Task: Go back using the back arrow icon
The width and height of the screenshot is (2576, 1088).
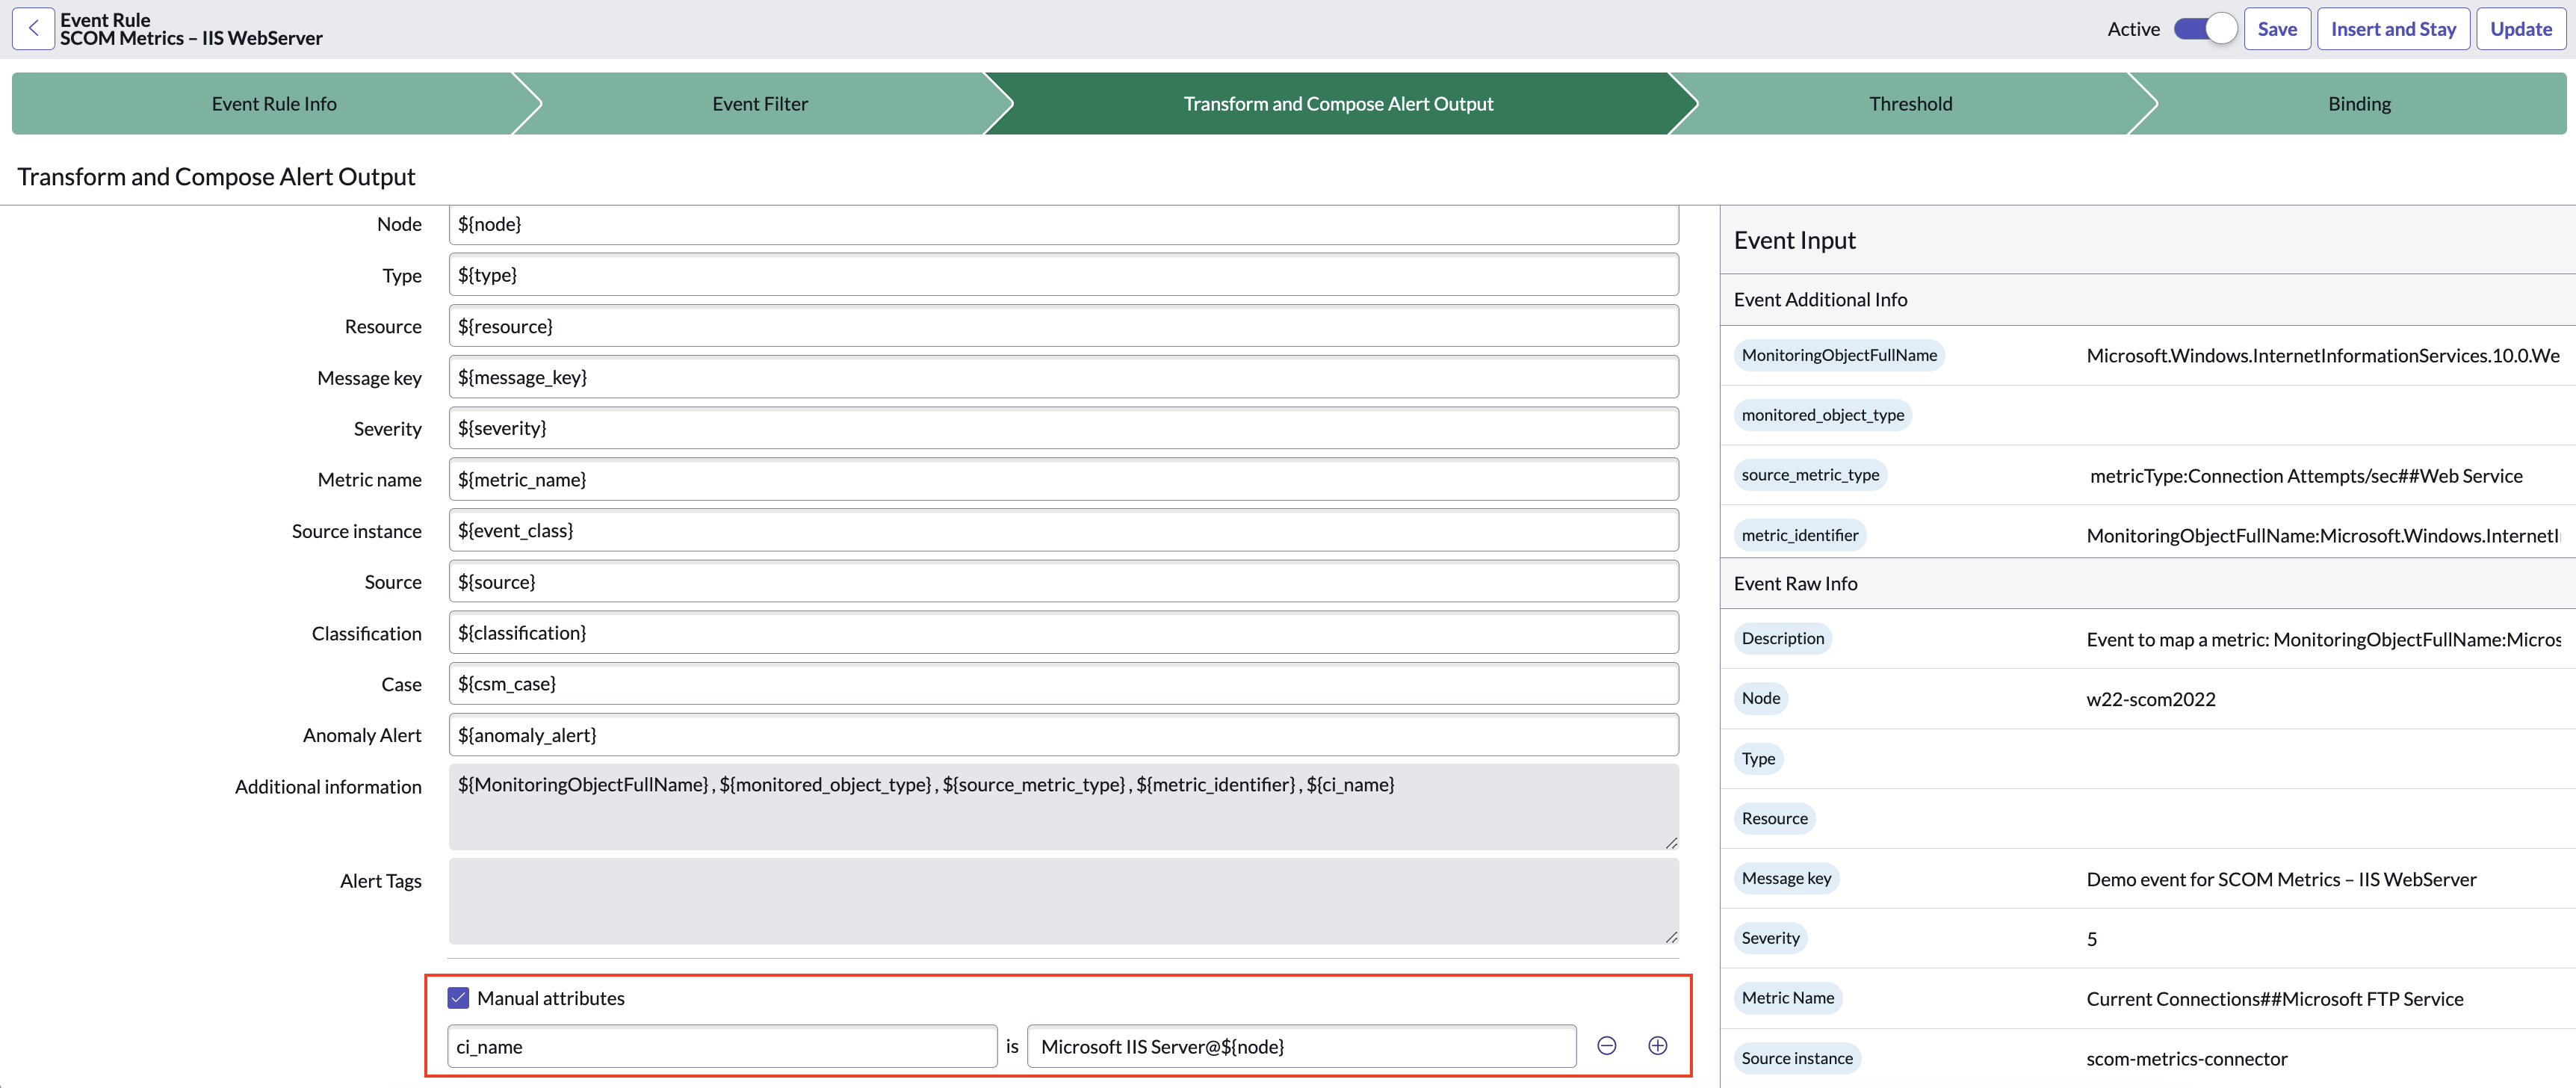Action: tap(33, 29)
